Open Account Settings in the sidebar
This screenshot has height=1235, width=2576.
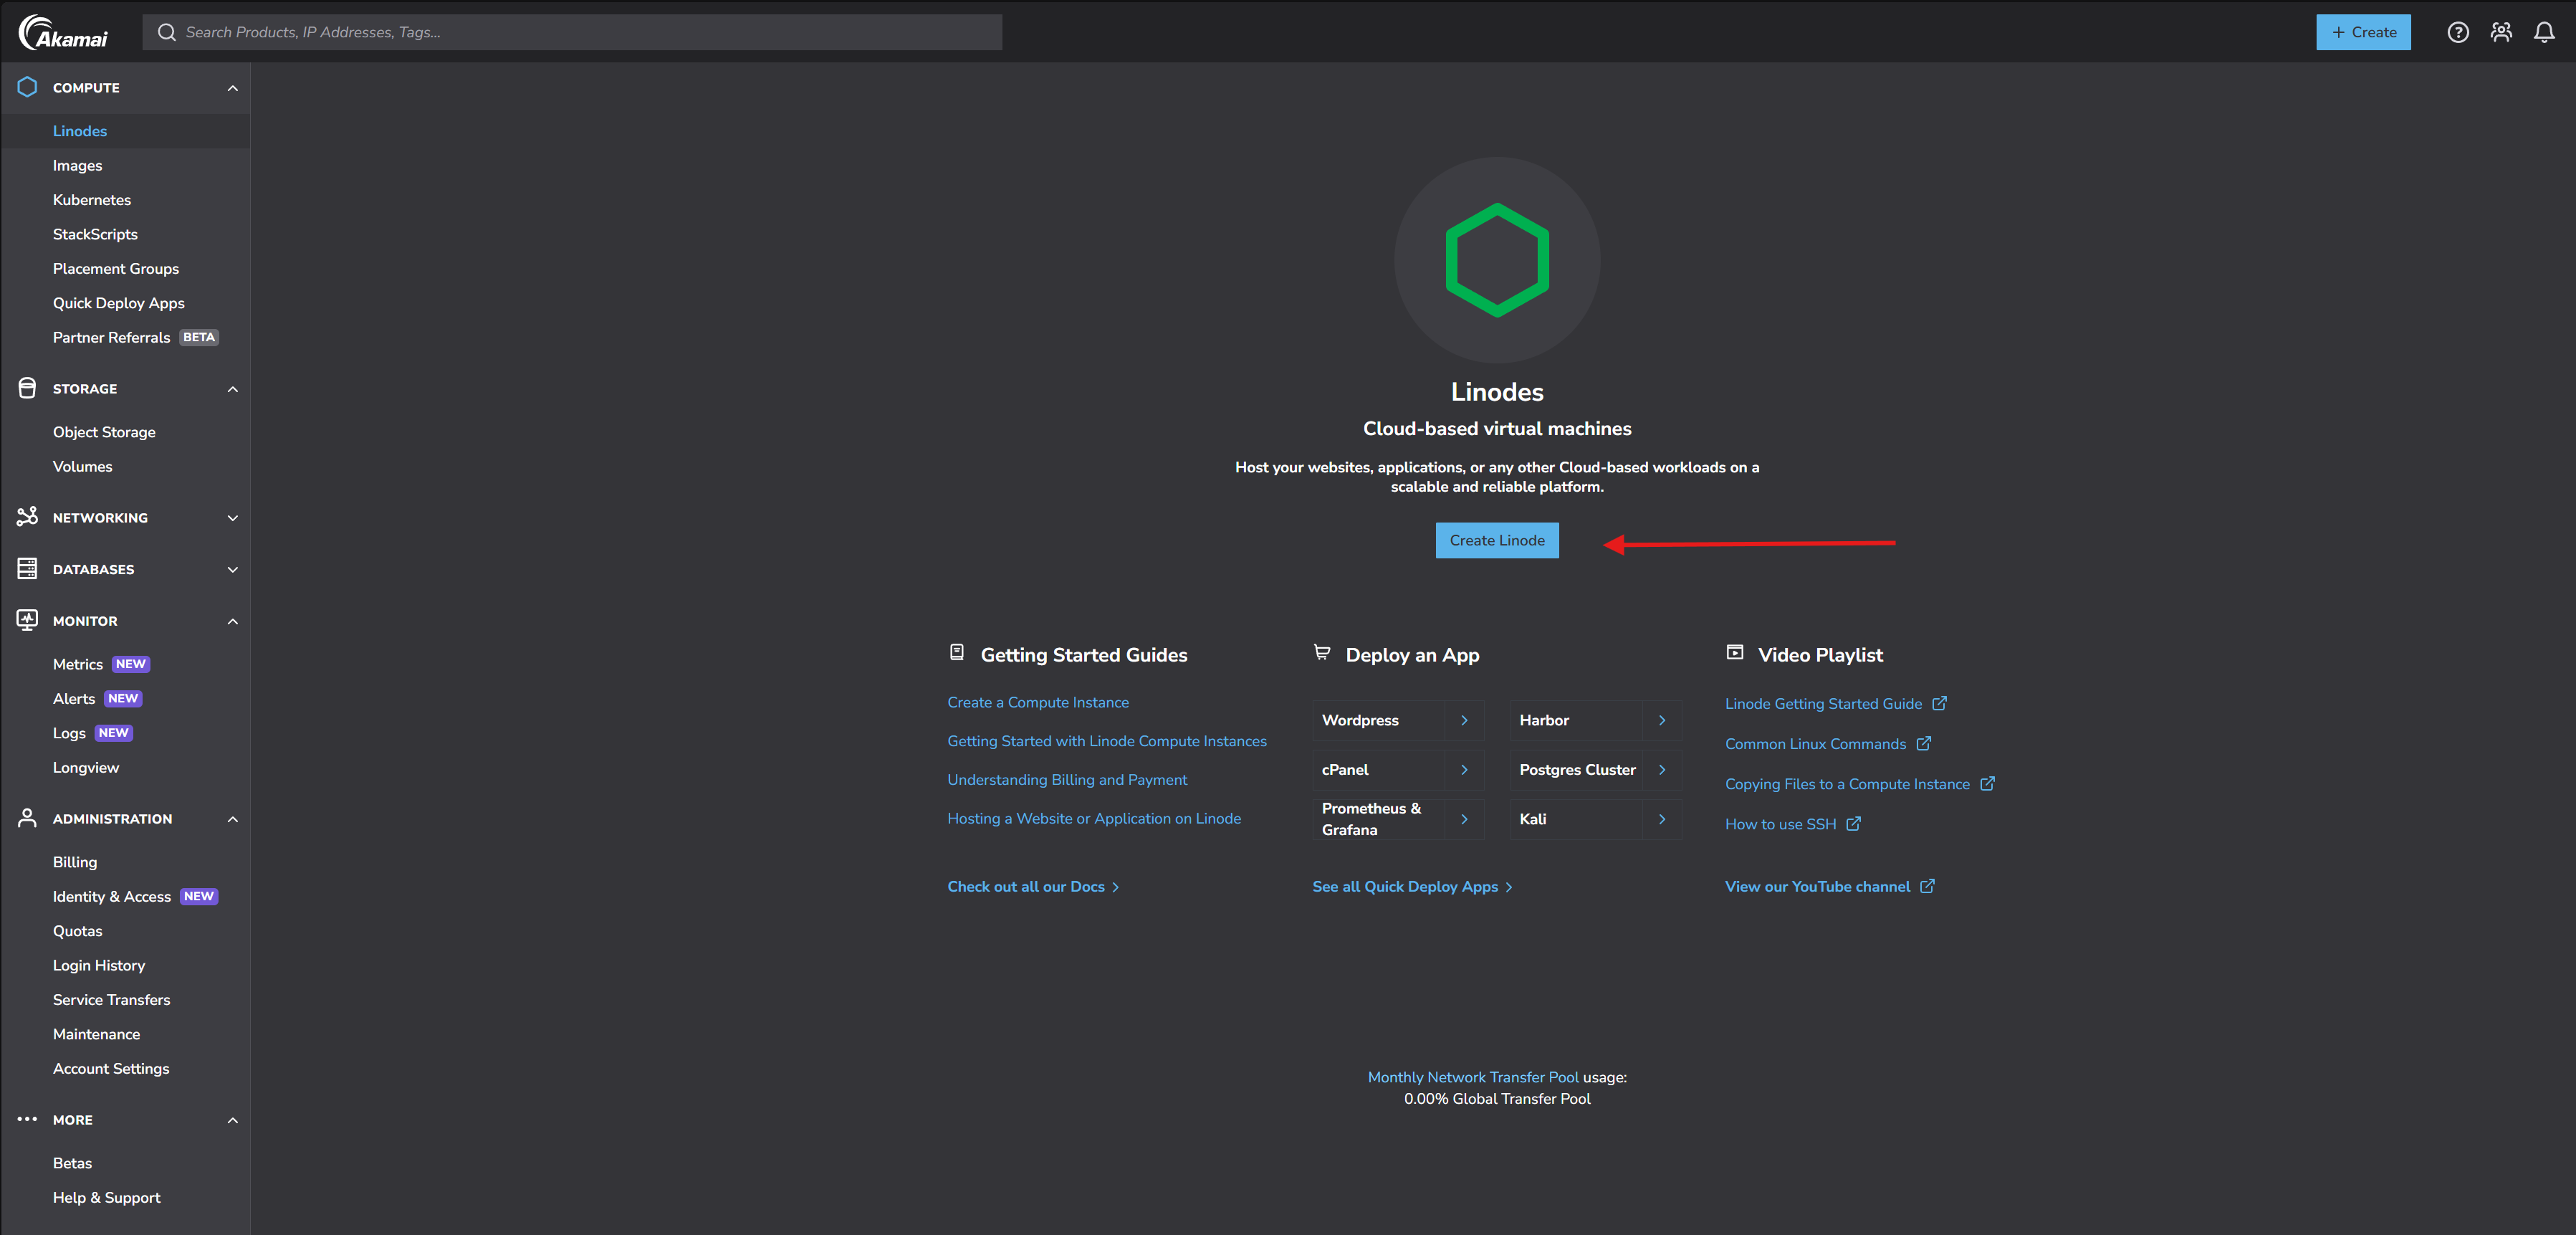pyautogui.click(x=111, y=1068)
